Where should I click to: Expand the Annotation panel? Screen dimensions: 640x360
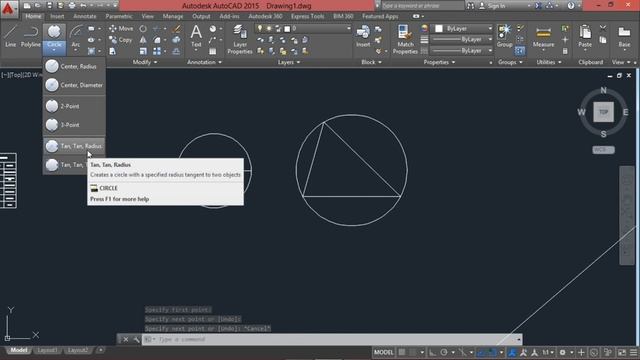click(x=204, y=62)
